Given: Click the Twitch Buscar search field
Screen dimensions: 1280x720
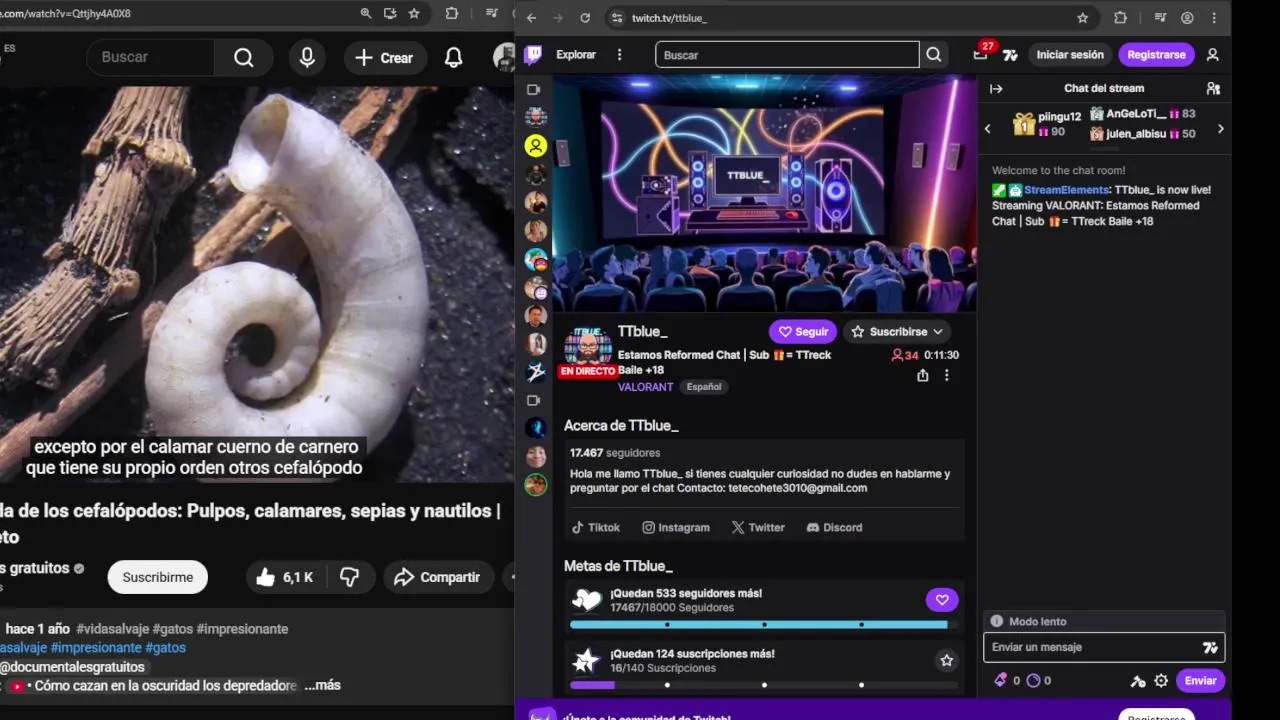Looking at the screenshot, I should click(x=787, y=55).
